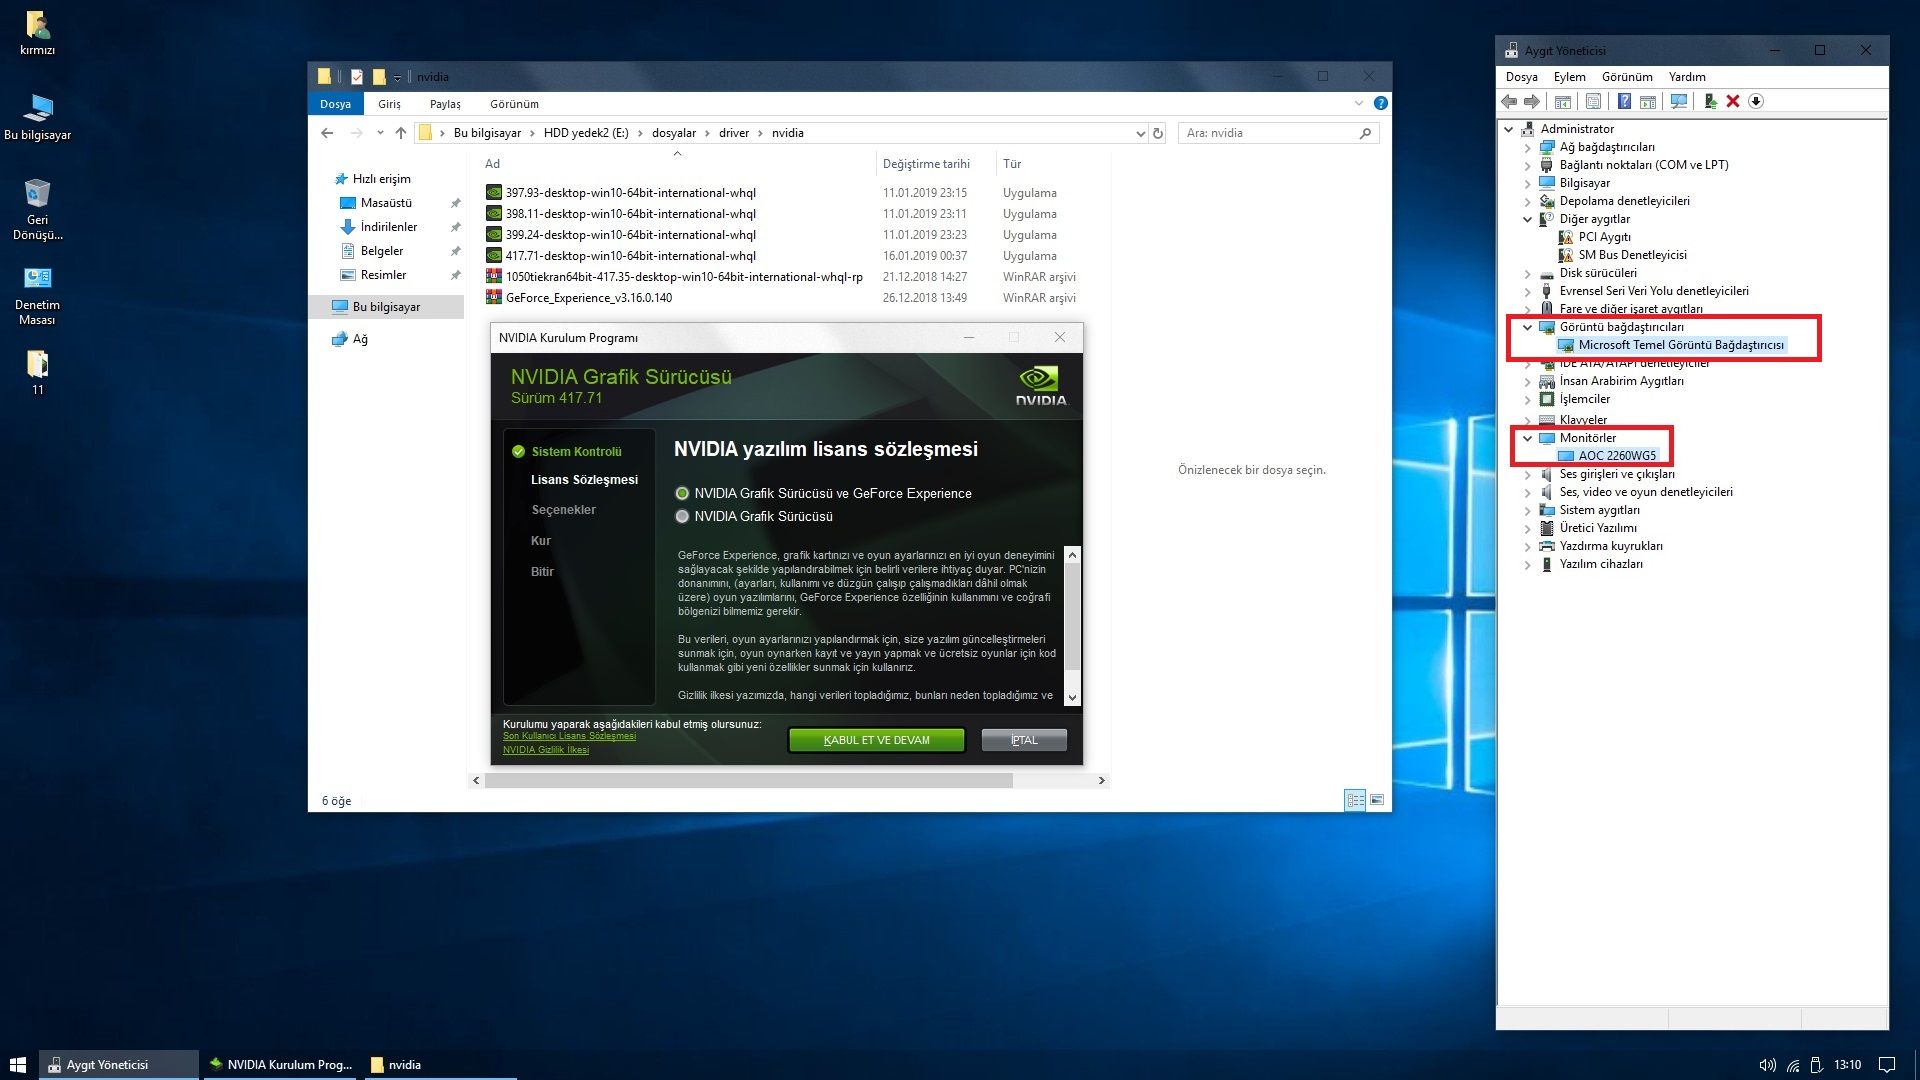Click KABUL ET VE DEVAM button

[x=876, y=740]
